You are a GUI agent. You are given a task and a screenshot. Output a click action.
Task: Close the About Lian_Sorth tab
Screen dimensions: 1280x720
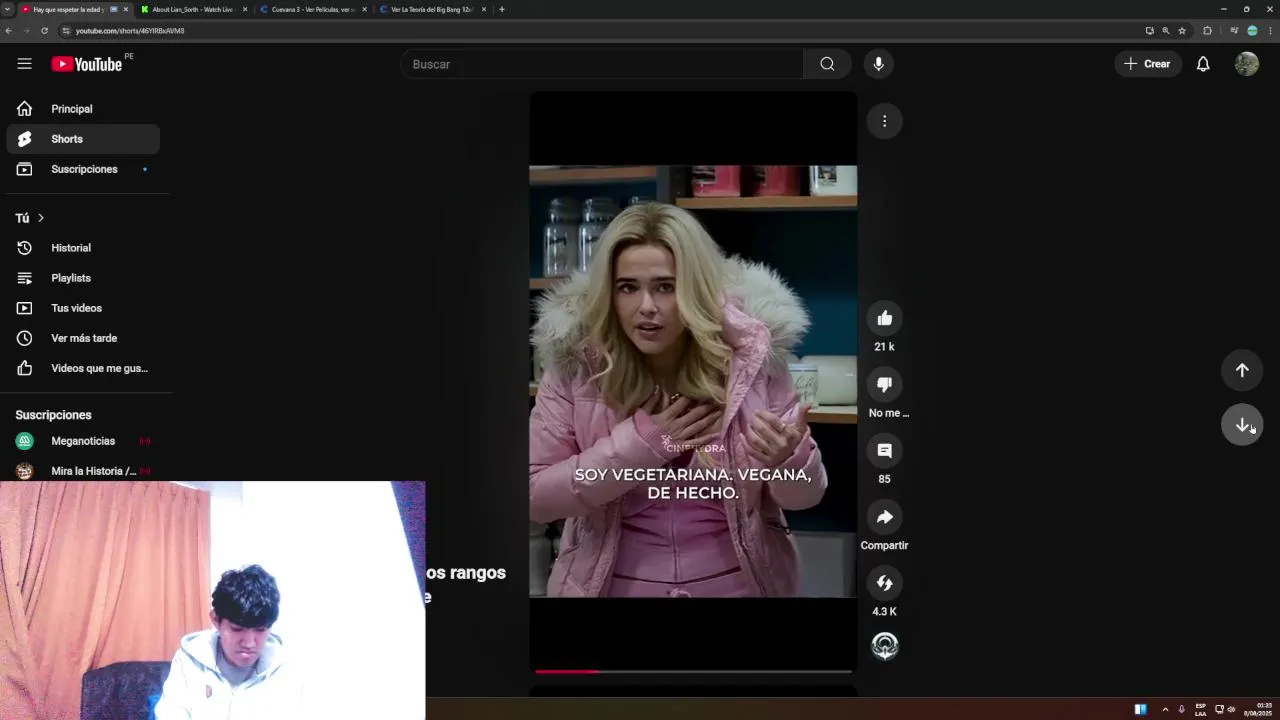[x=245, y=9]
